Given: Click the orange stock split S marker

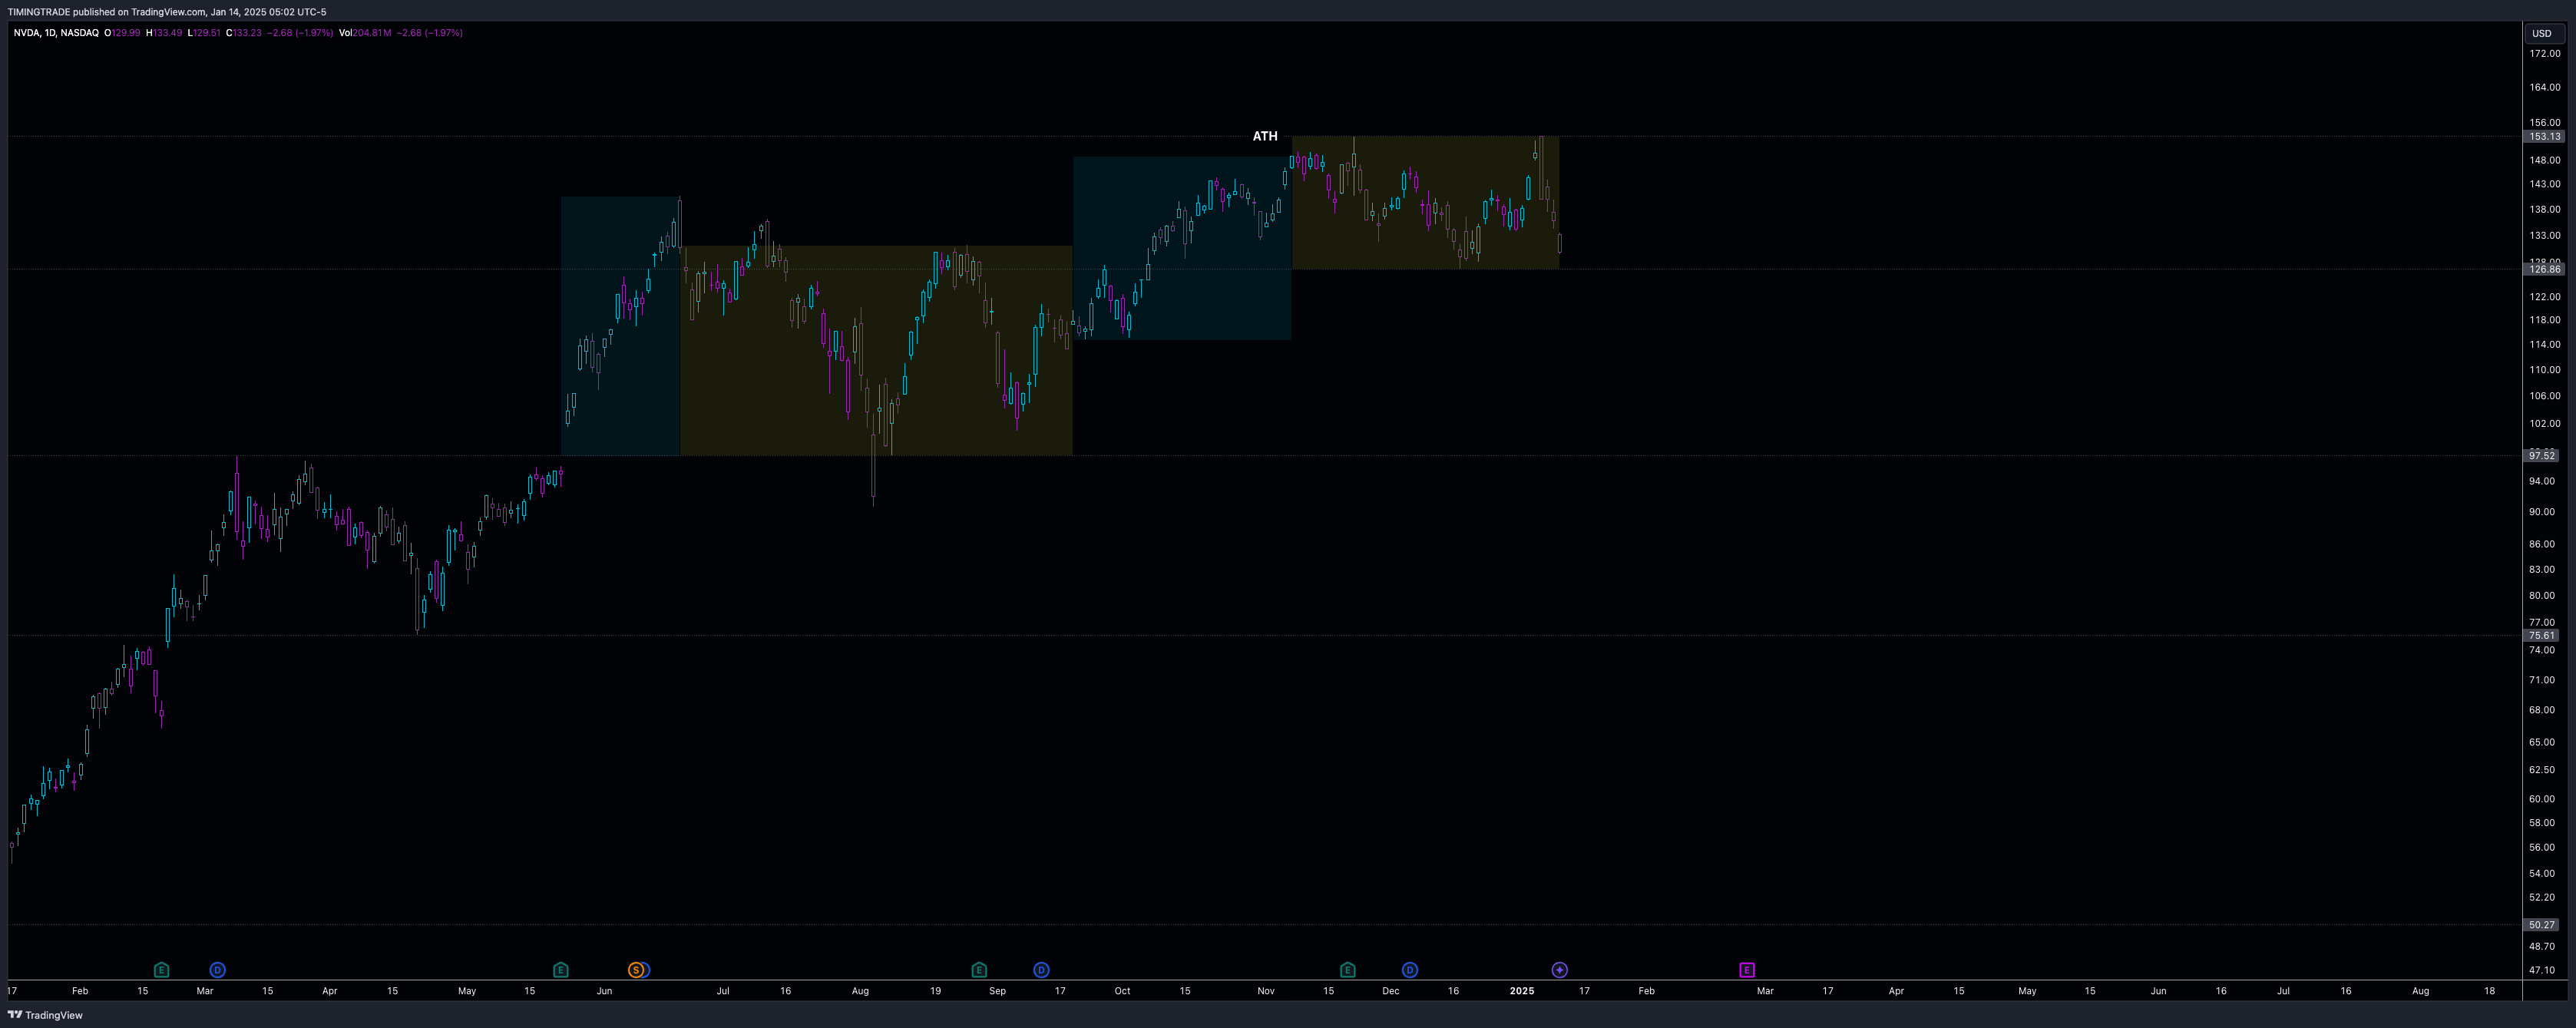Looking at the screenshot, I should point(635,970).
